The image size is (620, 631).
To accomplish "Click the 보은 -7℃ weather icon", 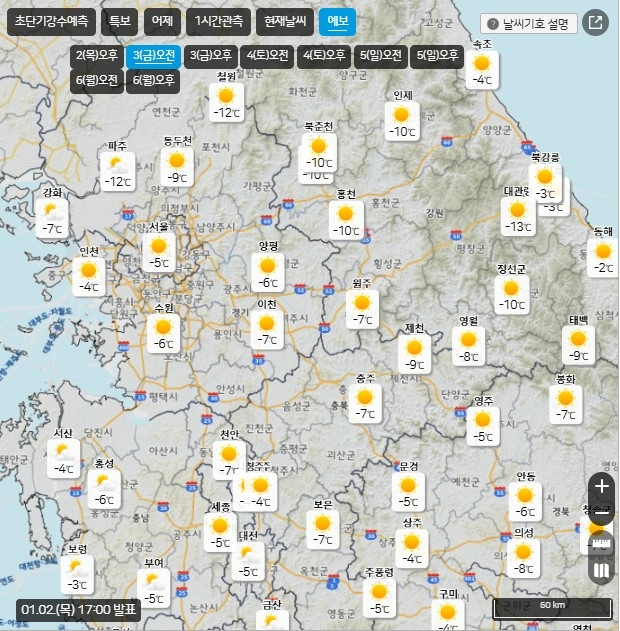I will tap(323, 530).
